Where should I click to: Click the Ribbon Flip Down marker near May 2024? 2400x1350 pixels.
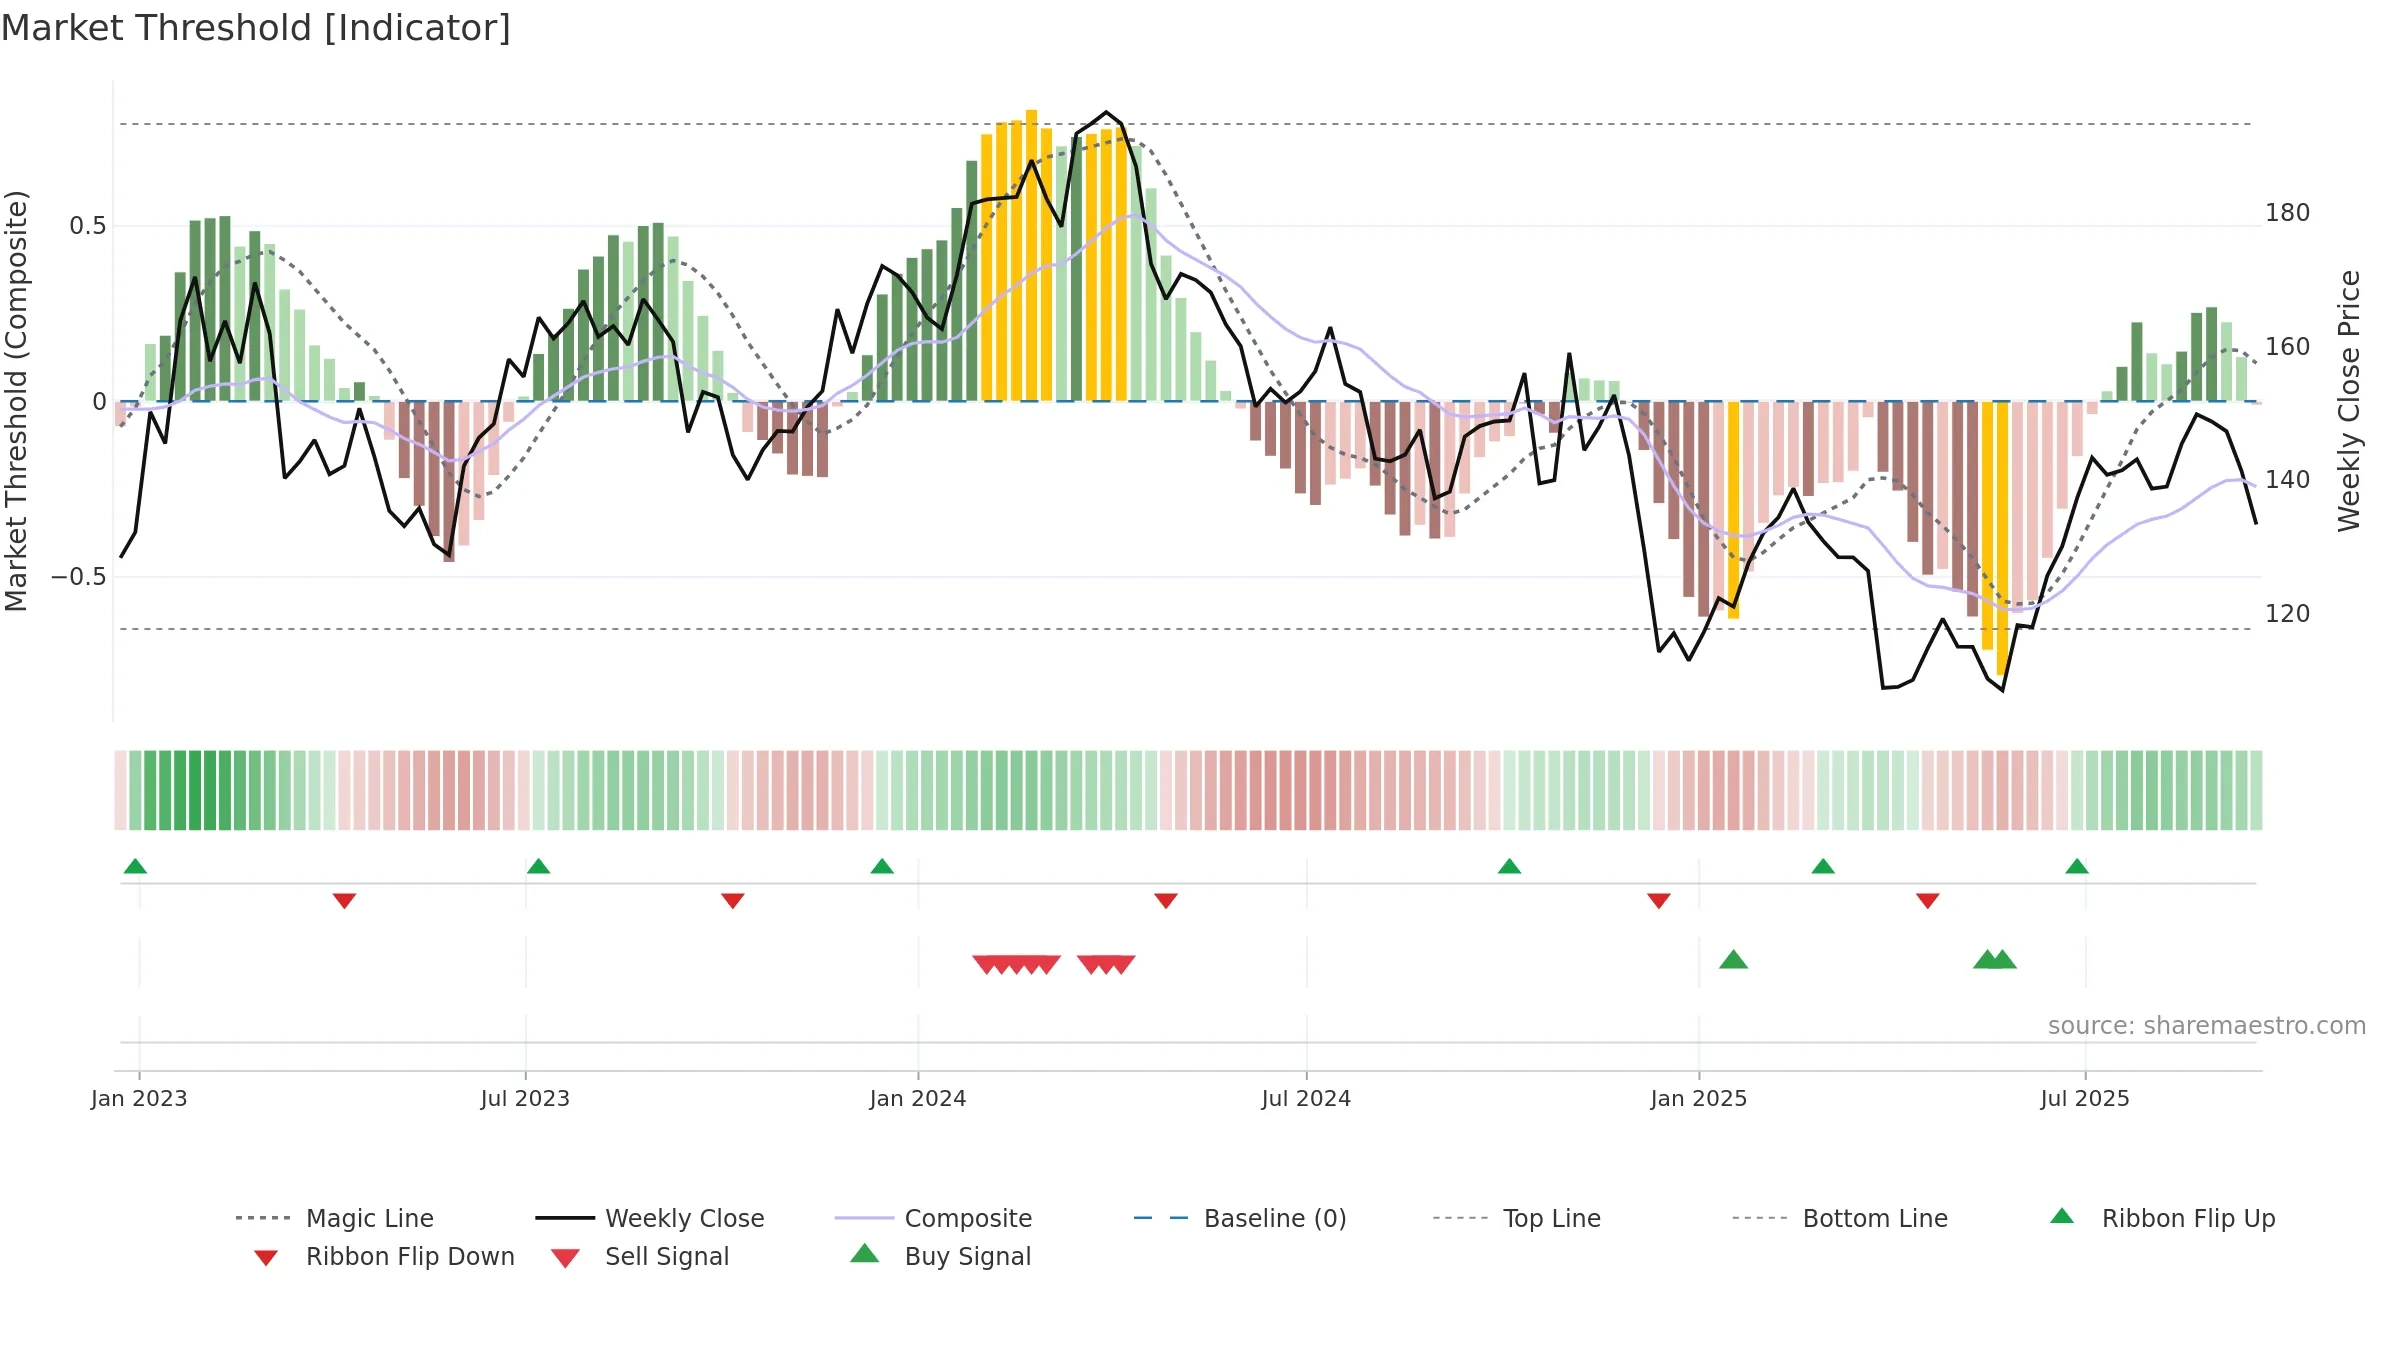[1165, 901]
